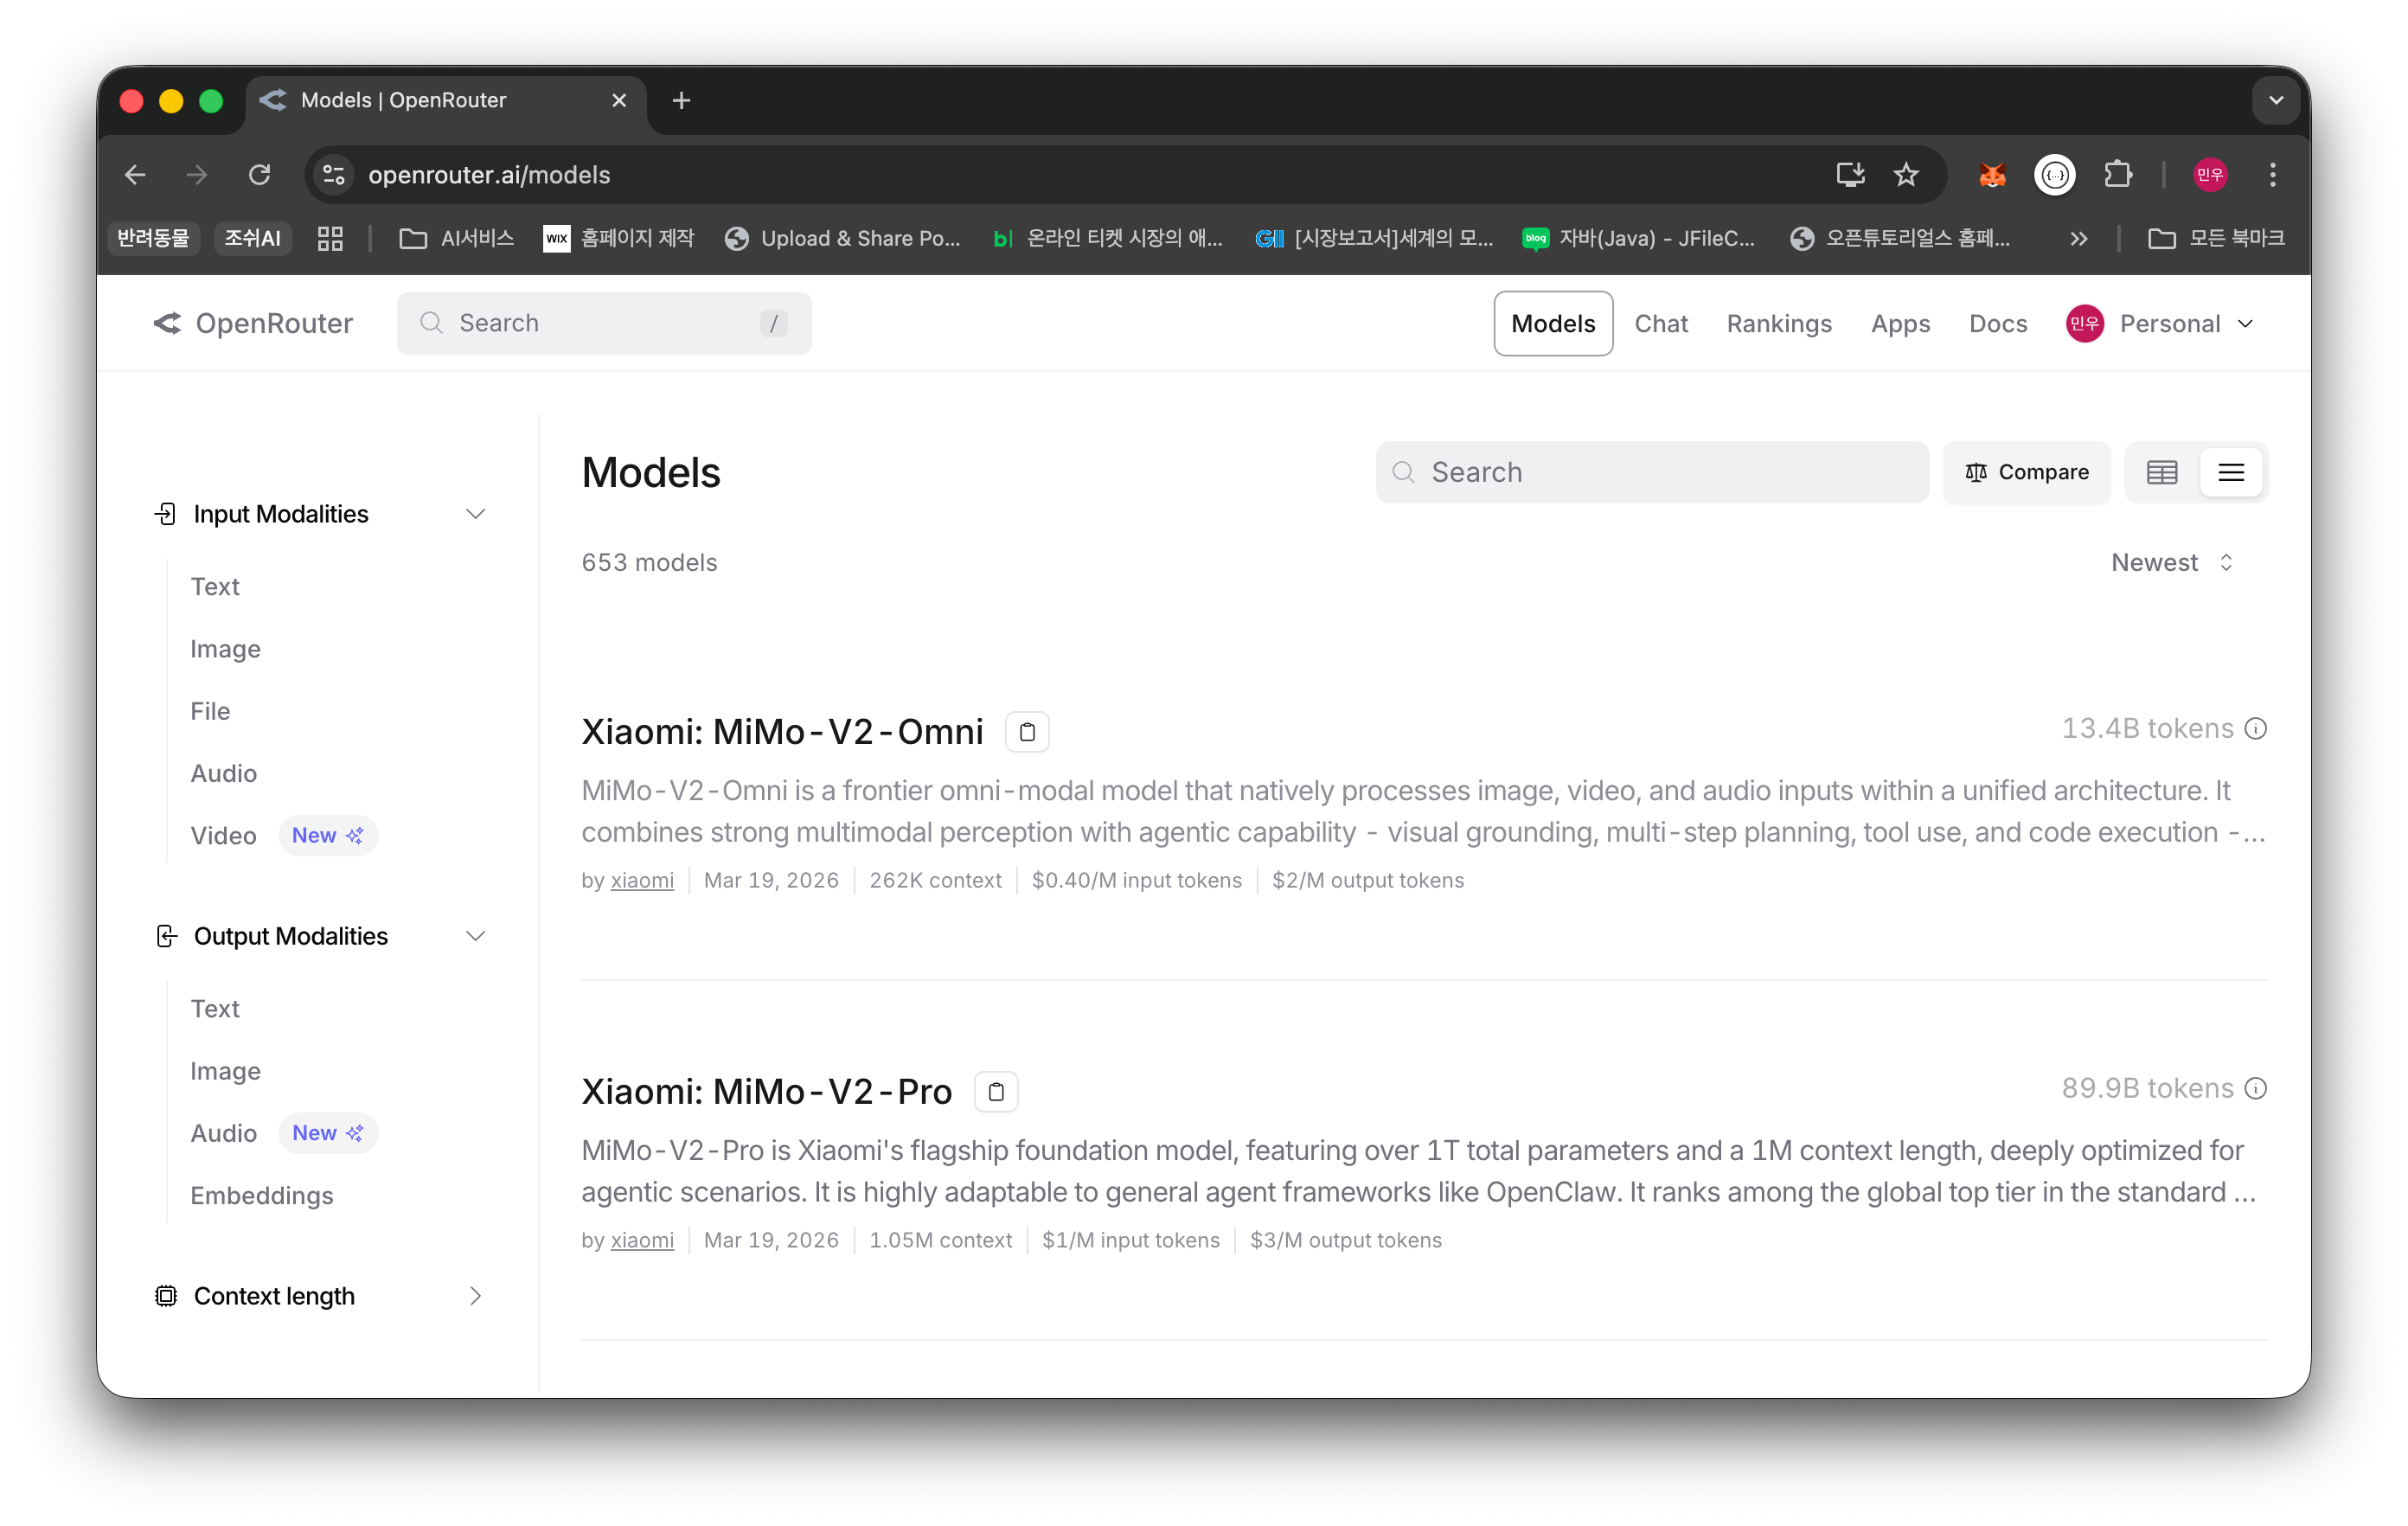Open the tab search dropdown

(x=2276, y=100)
